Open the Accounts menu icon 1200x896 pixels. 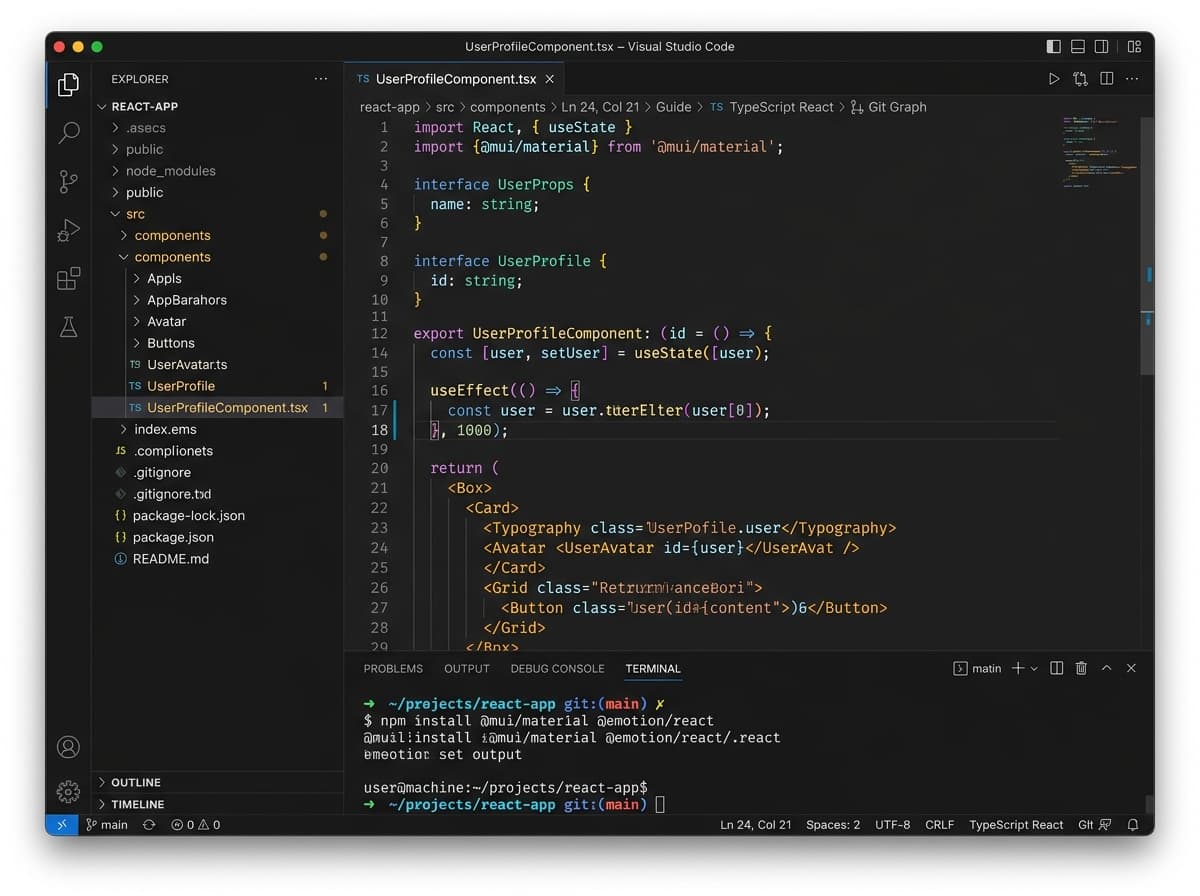(68, 746)
